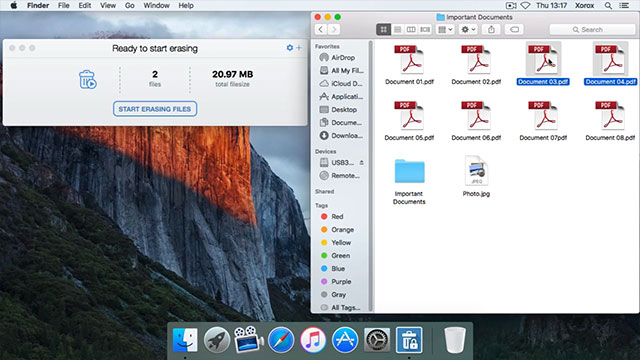The image size is (640, 360).
Task: Select Document 04.pdf icon
Action: click(x=611, y=60)
